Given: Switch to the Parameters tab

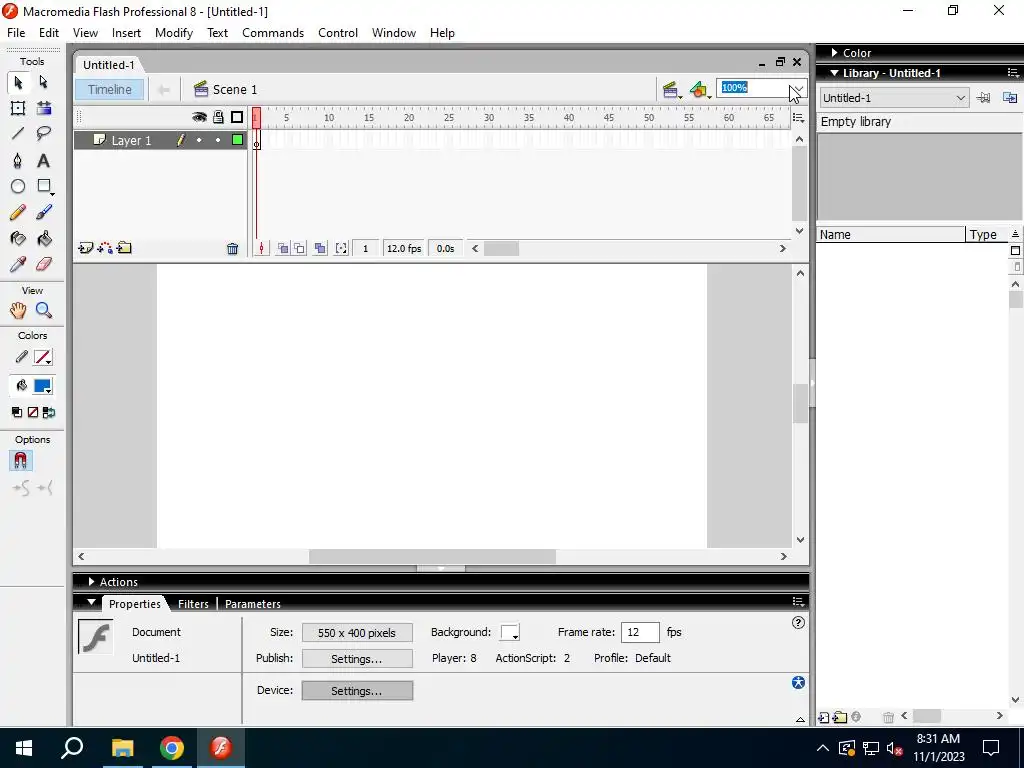Looking at the screenshot, I should [253, 604].
